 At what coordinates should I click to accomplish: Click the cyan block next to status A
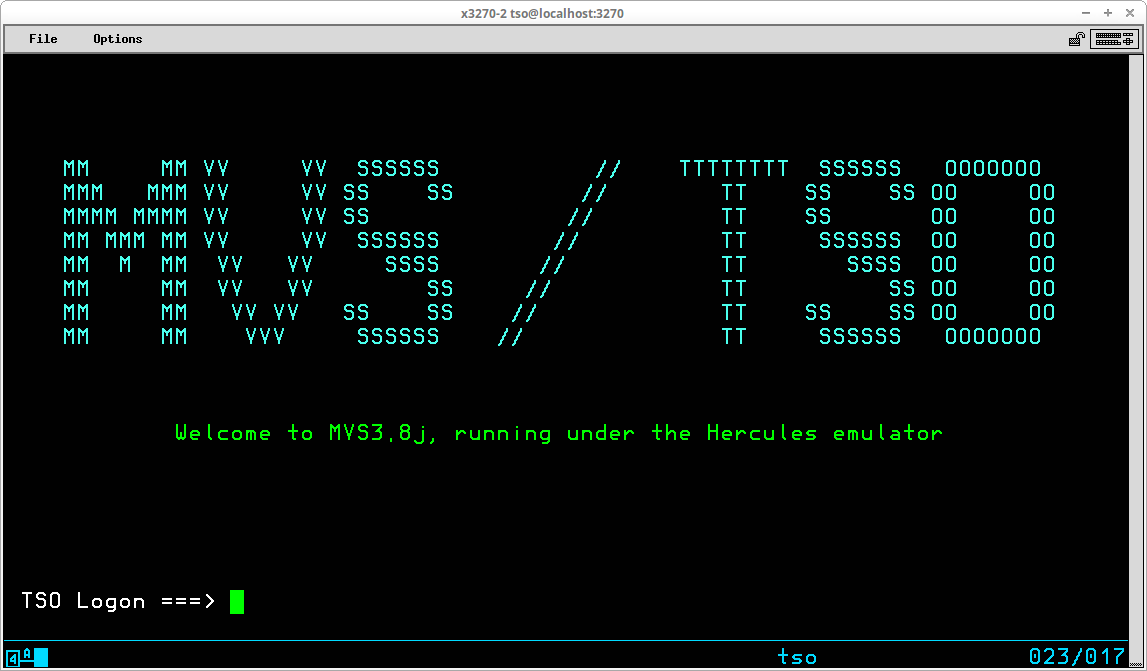[41, 657]
